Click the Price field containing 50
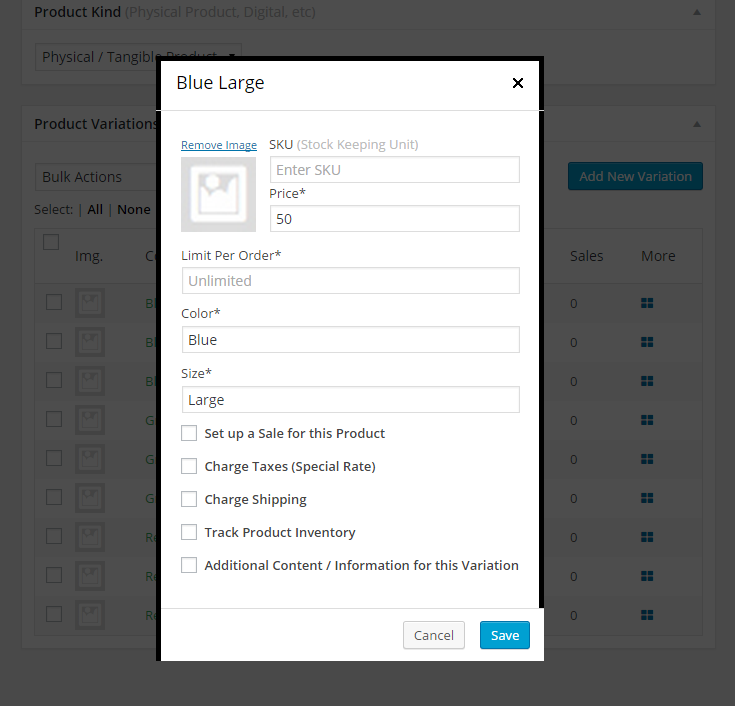 click(395, 218)
